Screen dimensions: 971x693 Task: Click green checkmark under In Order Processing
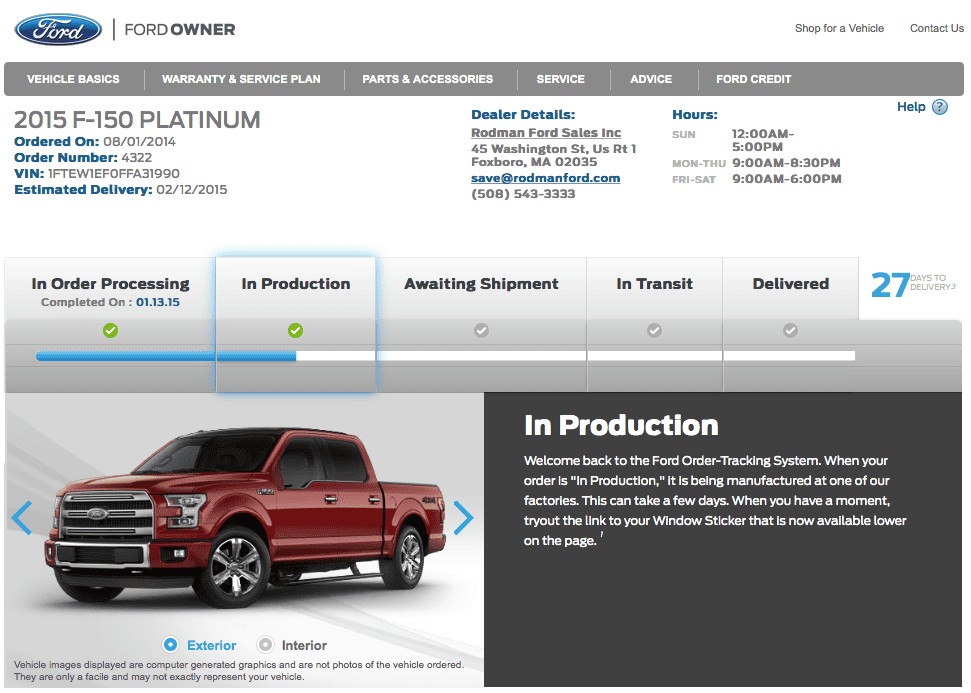[110, 331]
